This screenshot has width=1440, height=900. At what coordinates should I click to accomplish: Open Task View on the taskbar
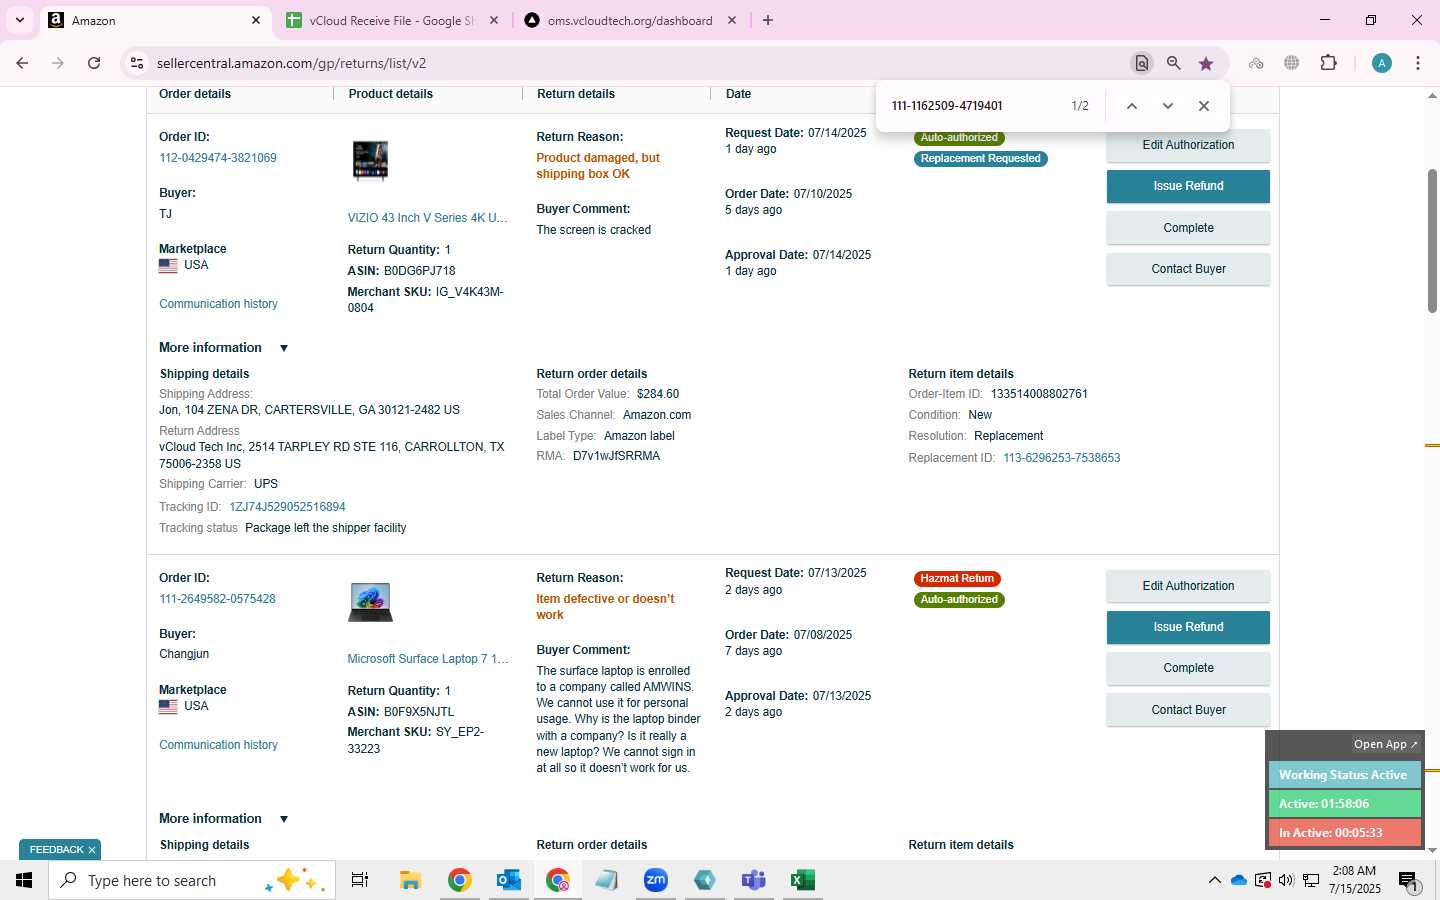[360, 880]
